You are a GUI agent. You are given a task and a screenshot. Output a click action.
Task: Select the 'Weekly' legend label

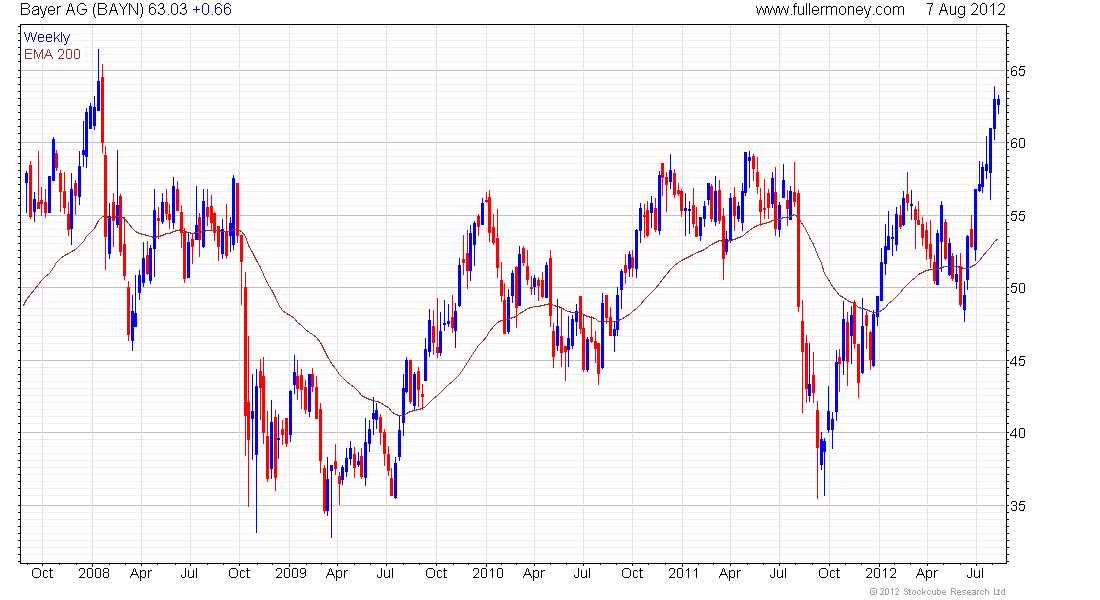(x=47, y=37)
